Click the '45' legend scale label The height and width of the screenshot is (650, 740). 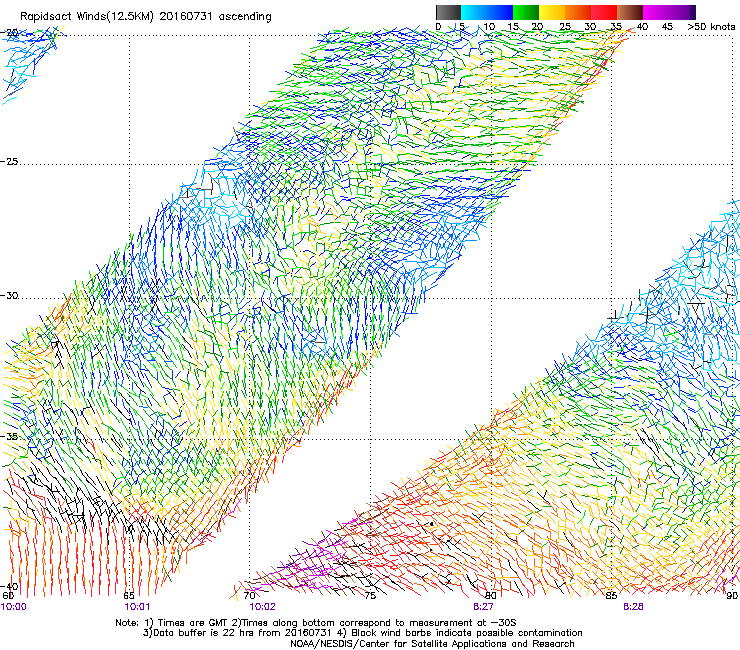tap(667, 27)
